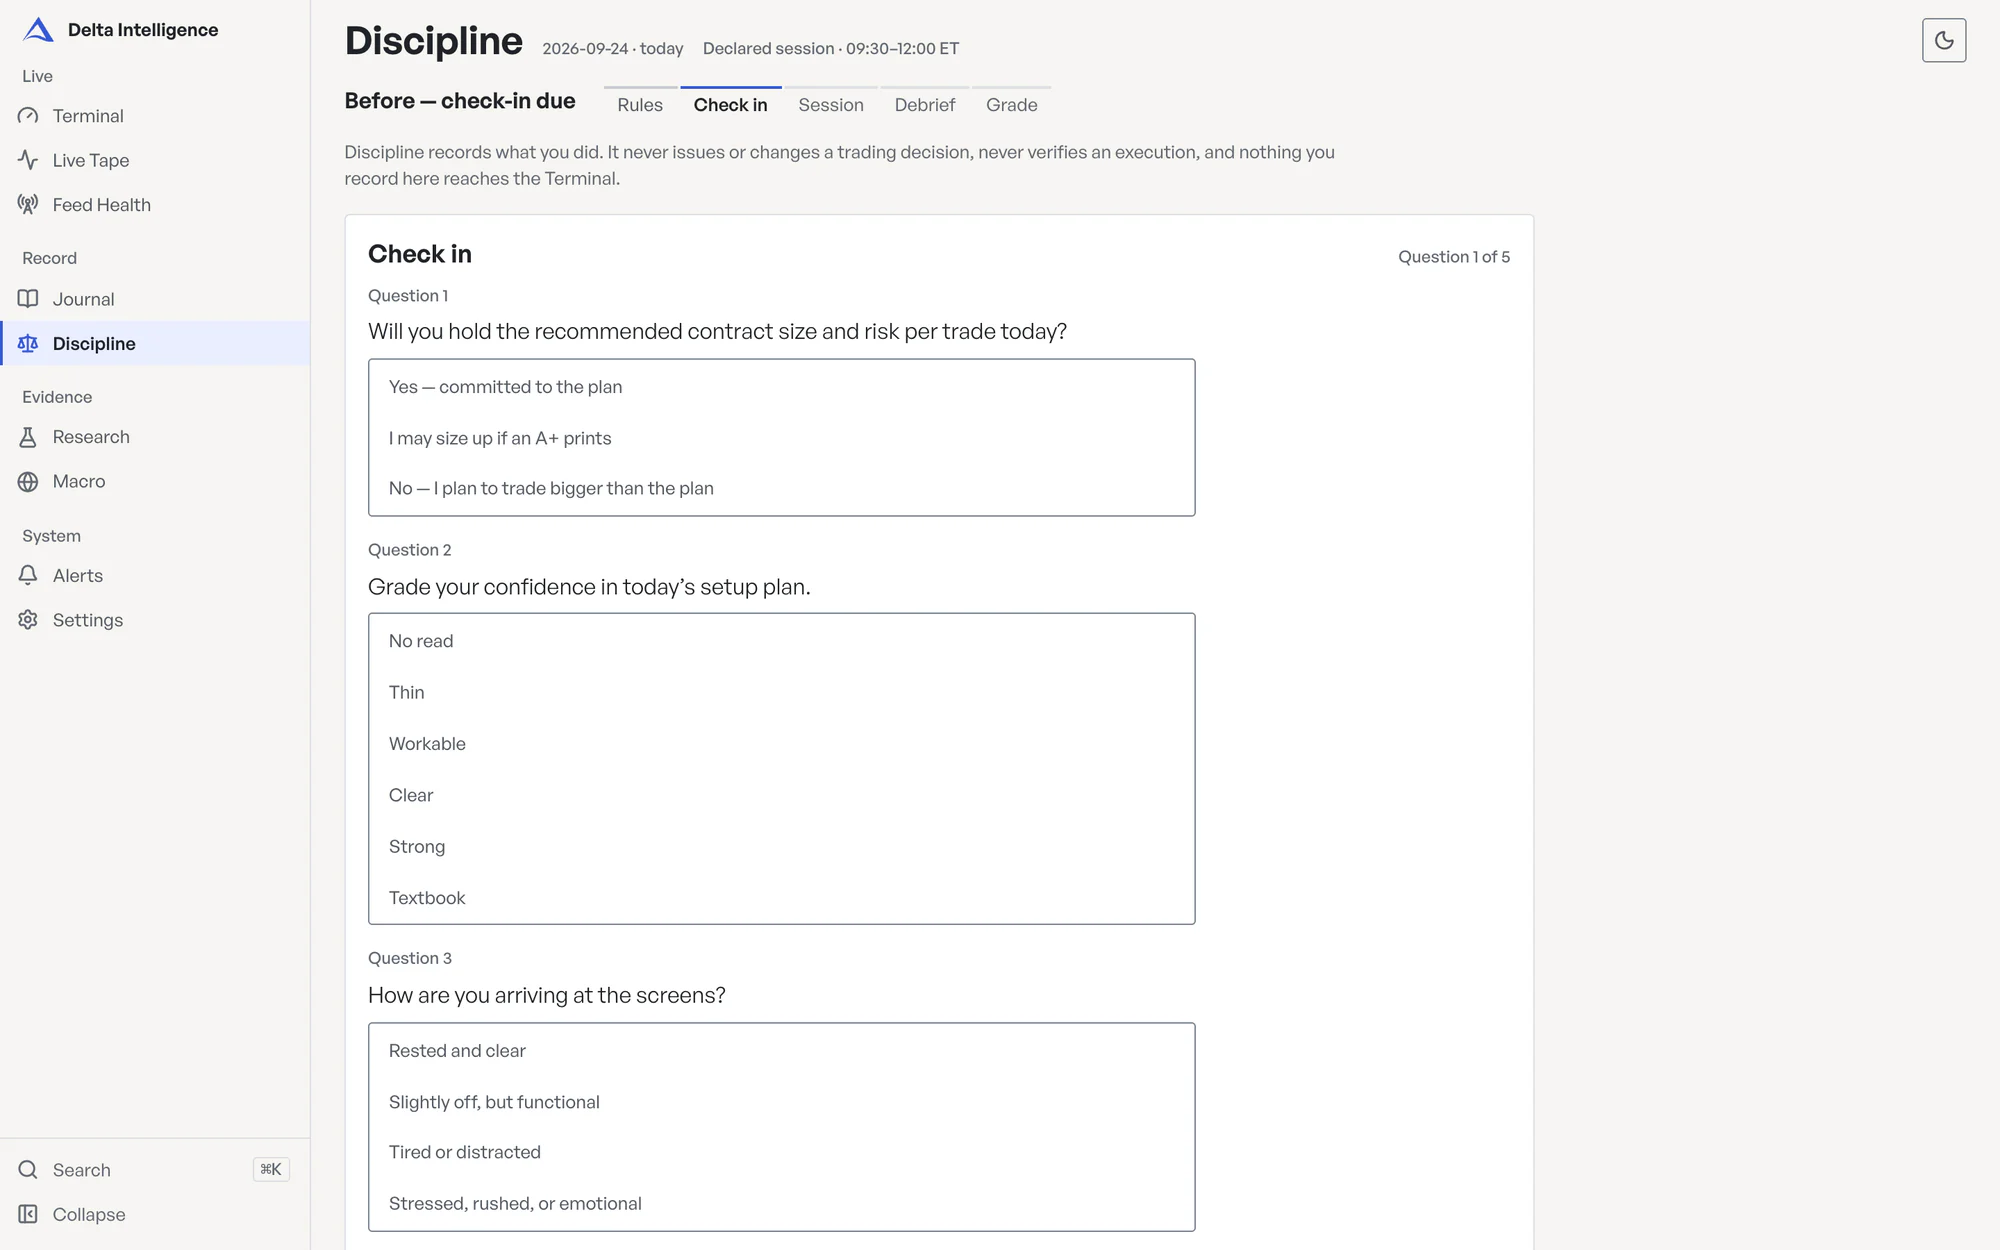This screenshot has height=1250, width=2000.
Task: Choose 'Slightly off, but functional' option
Action: [x=781, y=1102]
